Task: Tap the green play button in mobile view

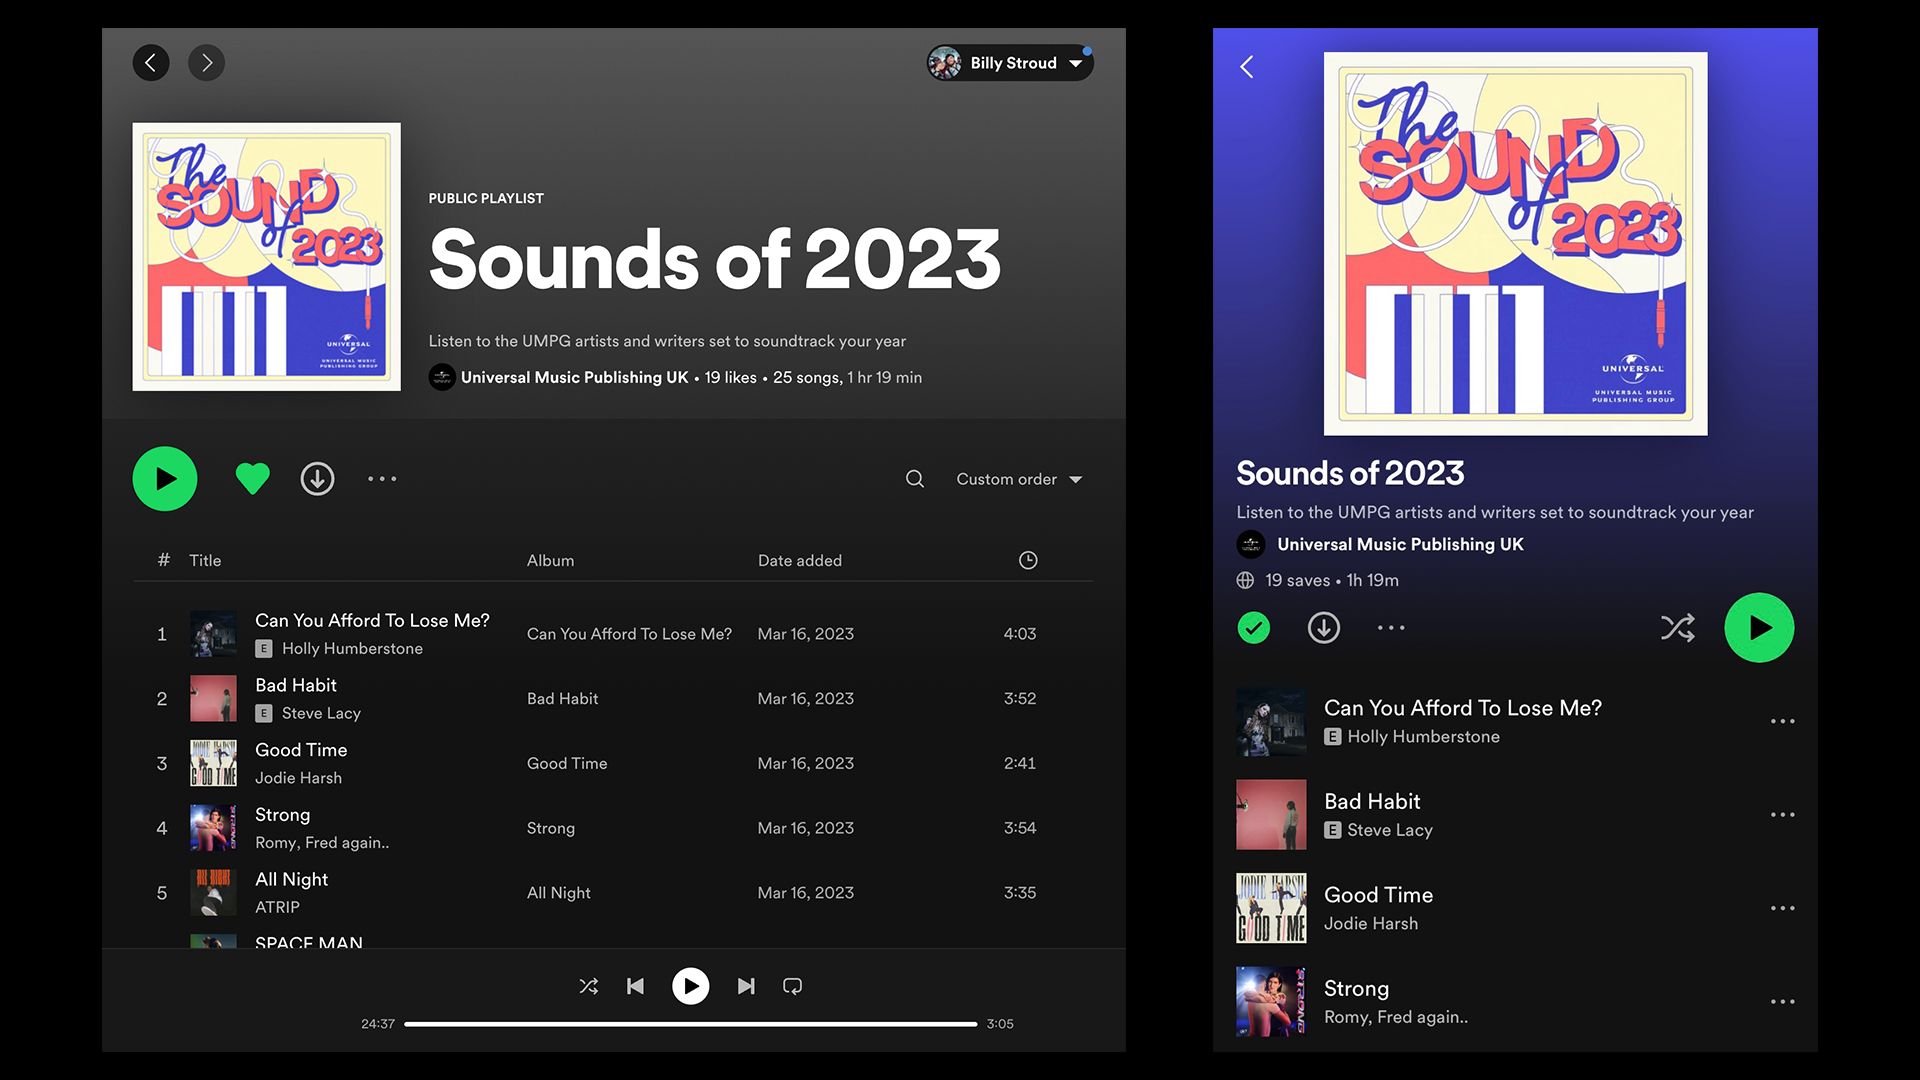Action: tap(1759, 628)
